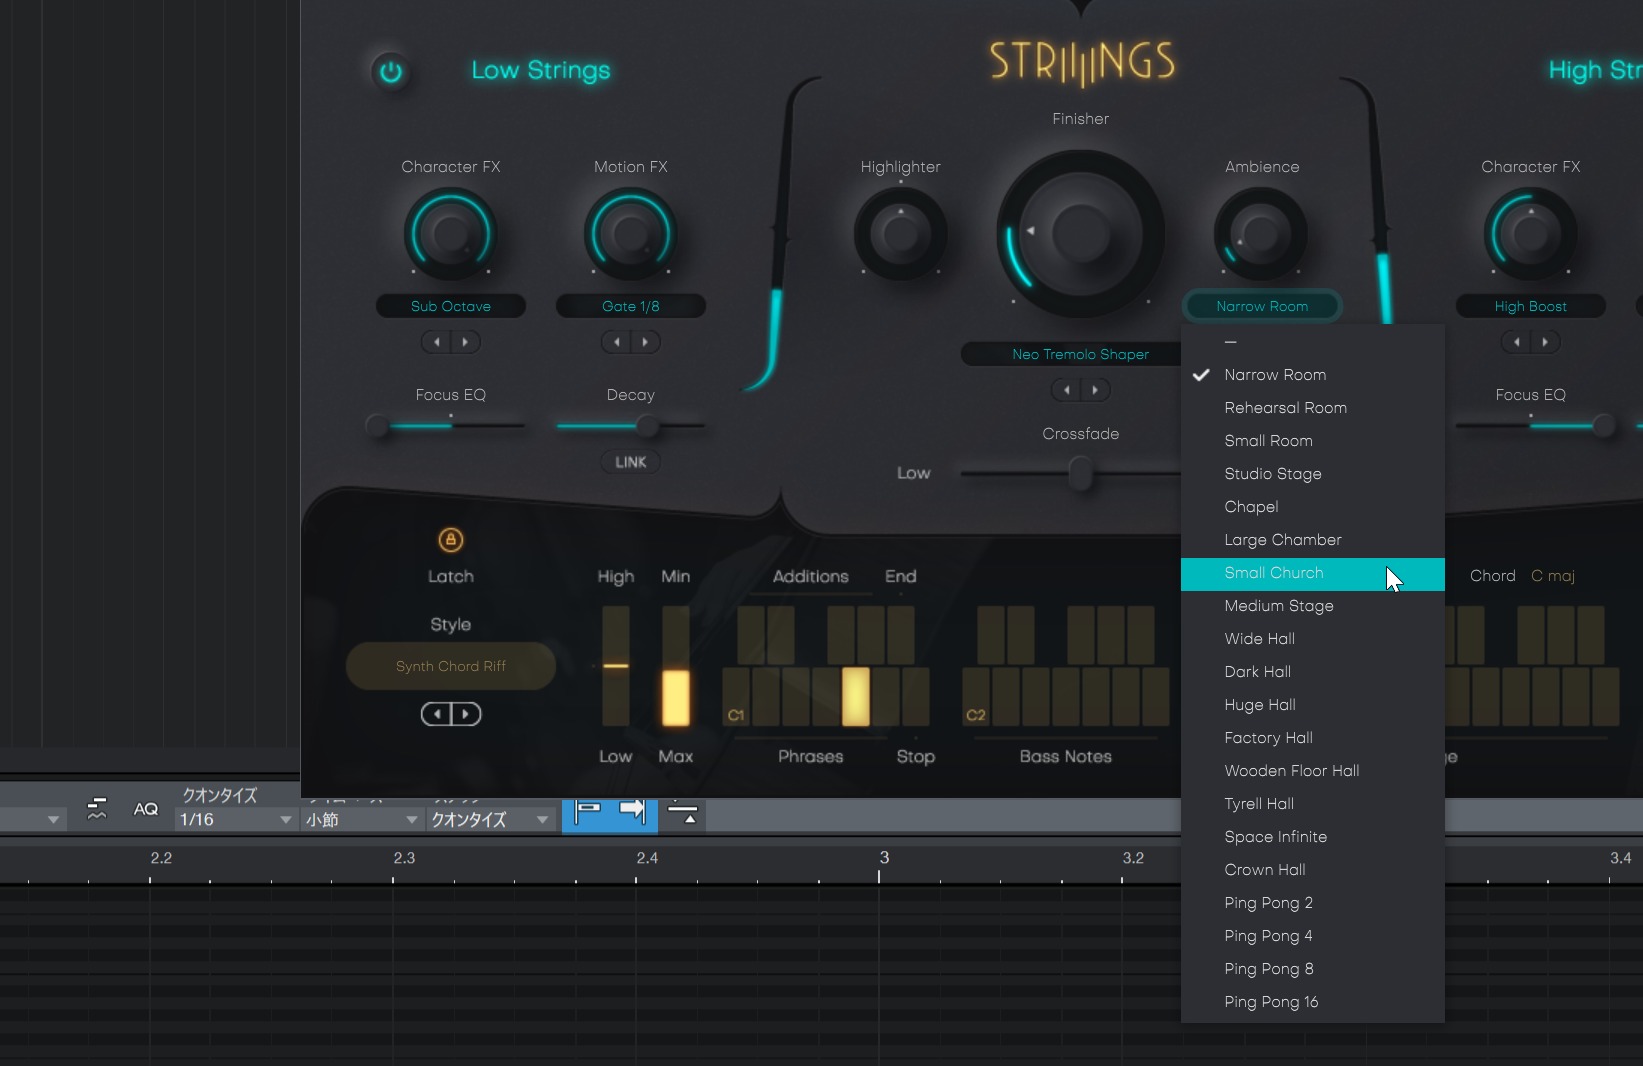Select Dark Hall ambience preset
This screenshot has height=1066, width=1643.
click(x=1313, y=672)
